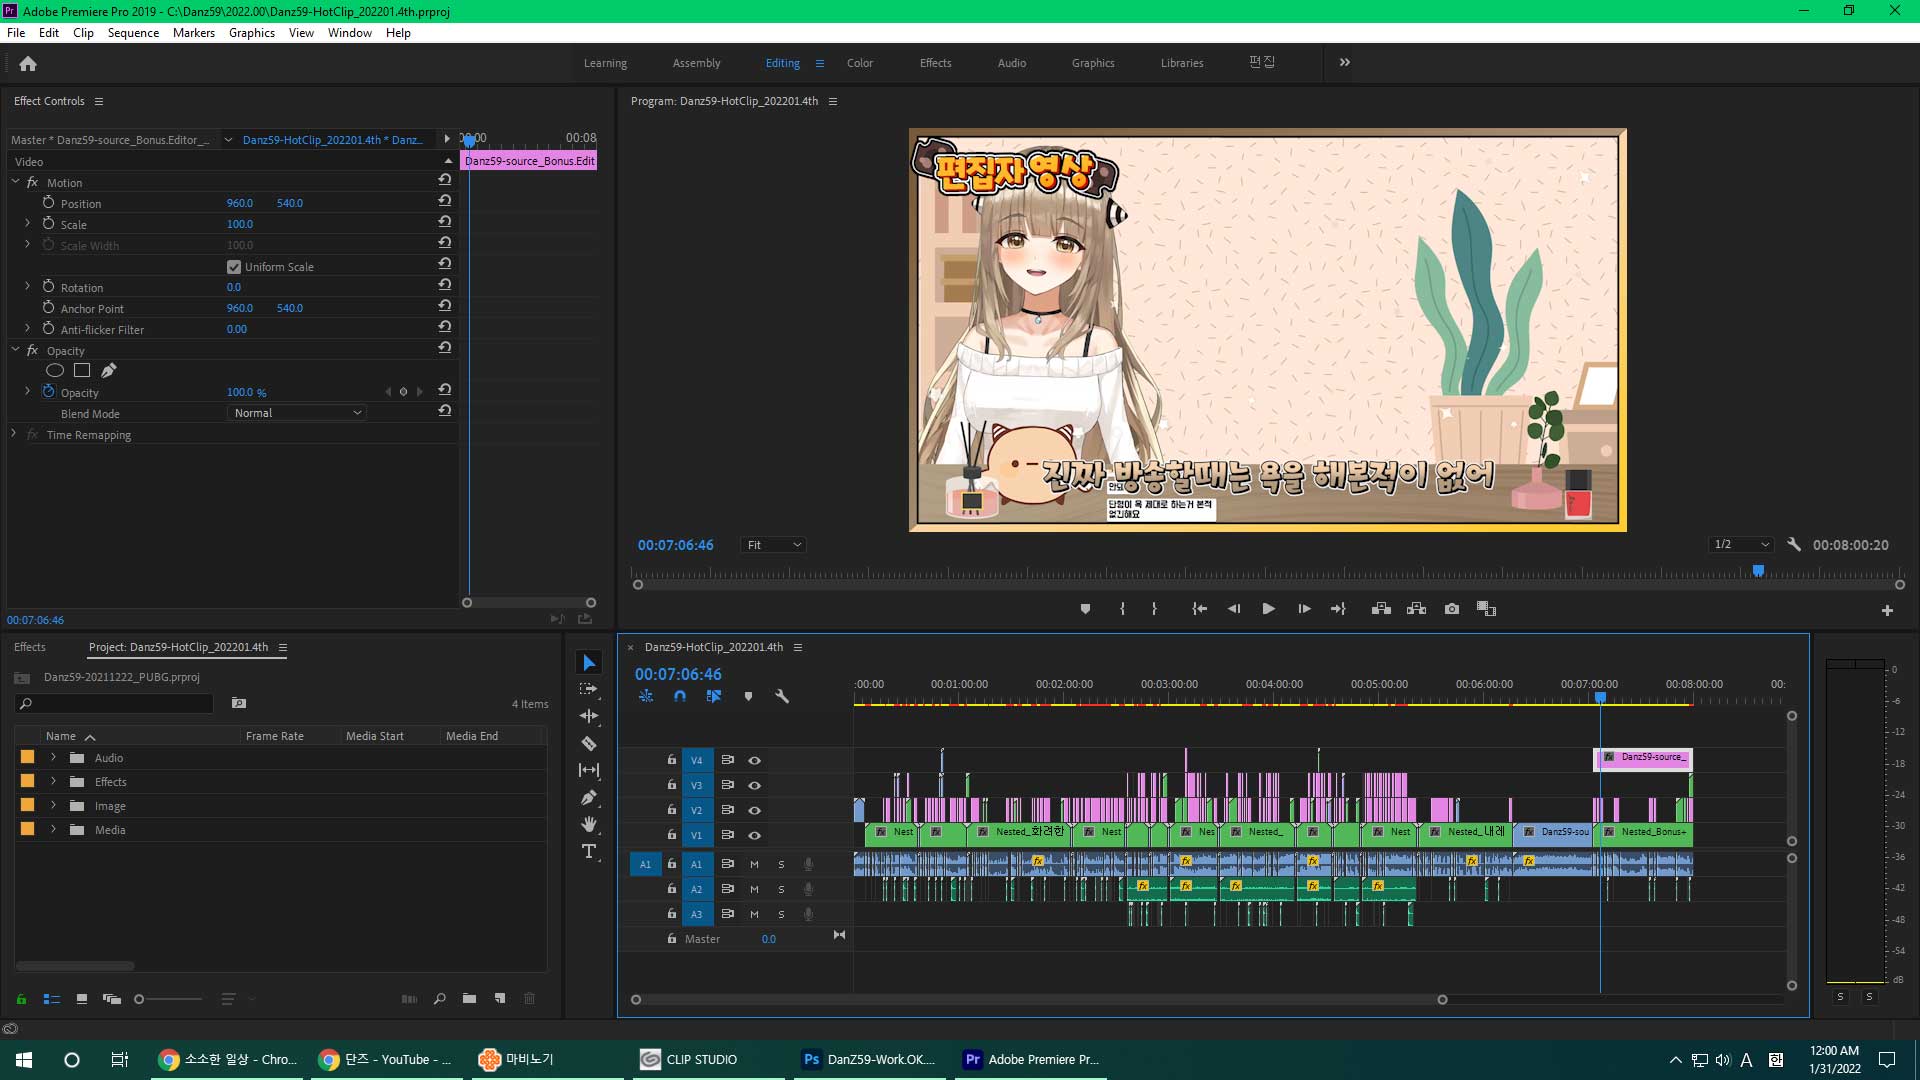Create ellipse mask for Opacity

coord(55,371)
